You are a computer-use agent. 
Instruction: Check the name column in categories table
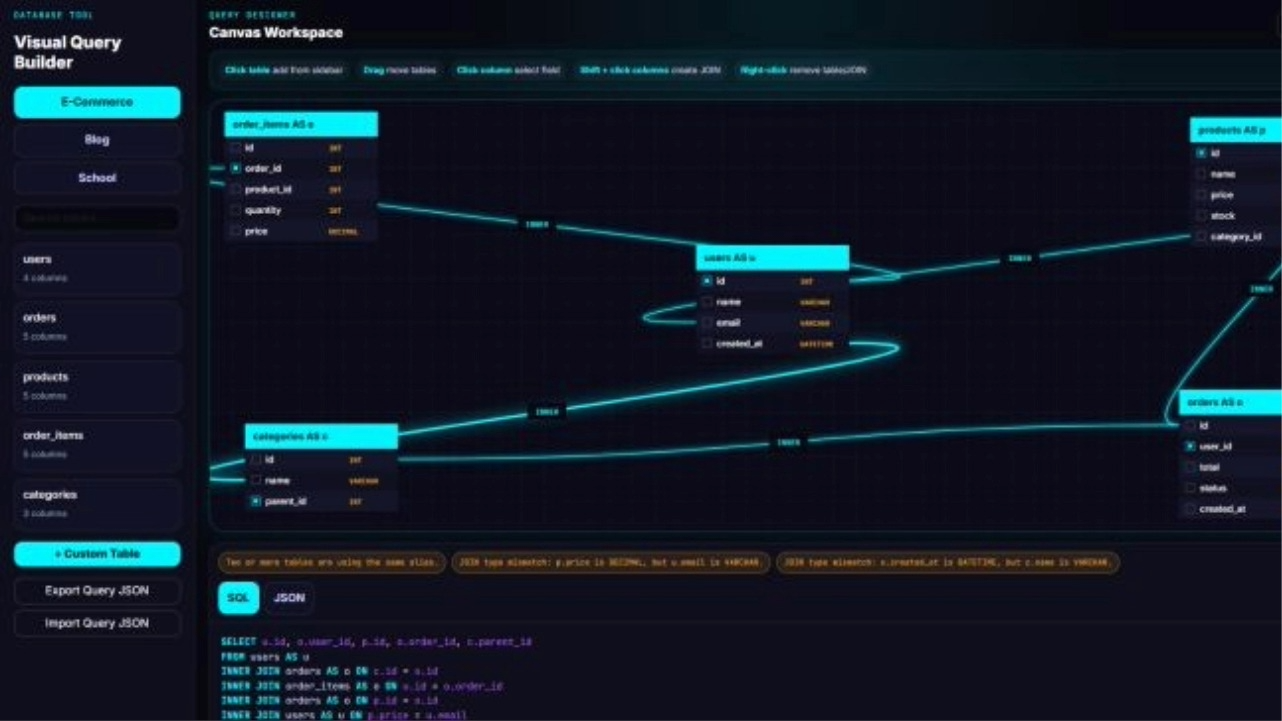pos(256,481)
